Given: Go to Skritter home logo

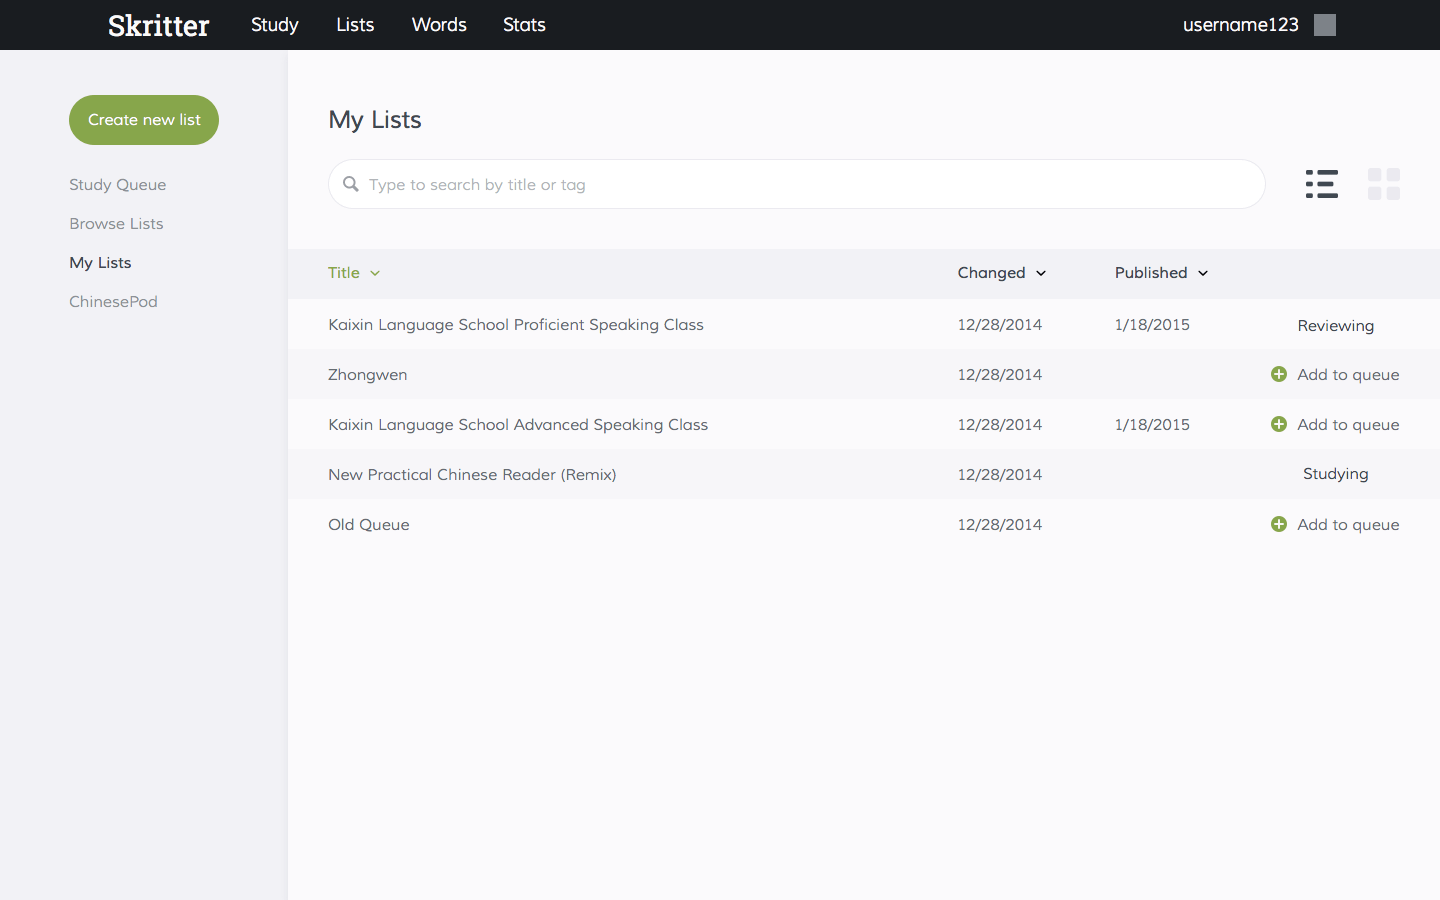Looking at the screenshot, I should 159,25.
